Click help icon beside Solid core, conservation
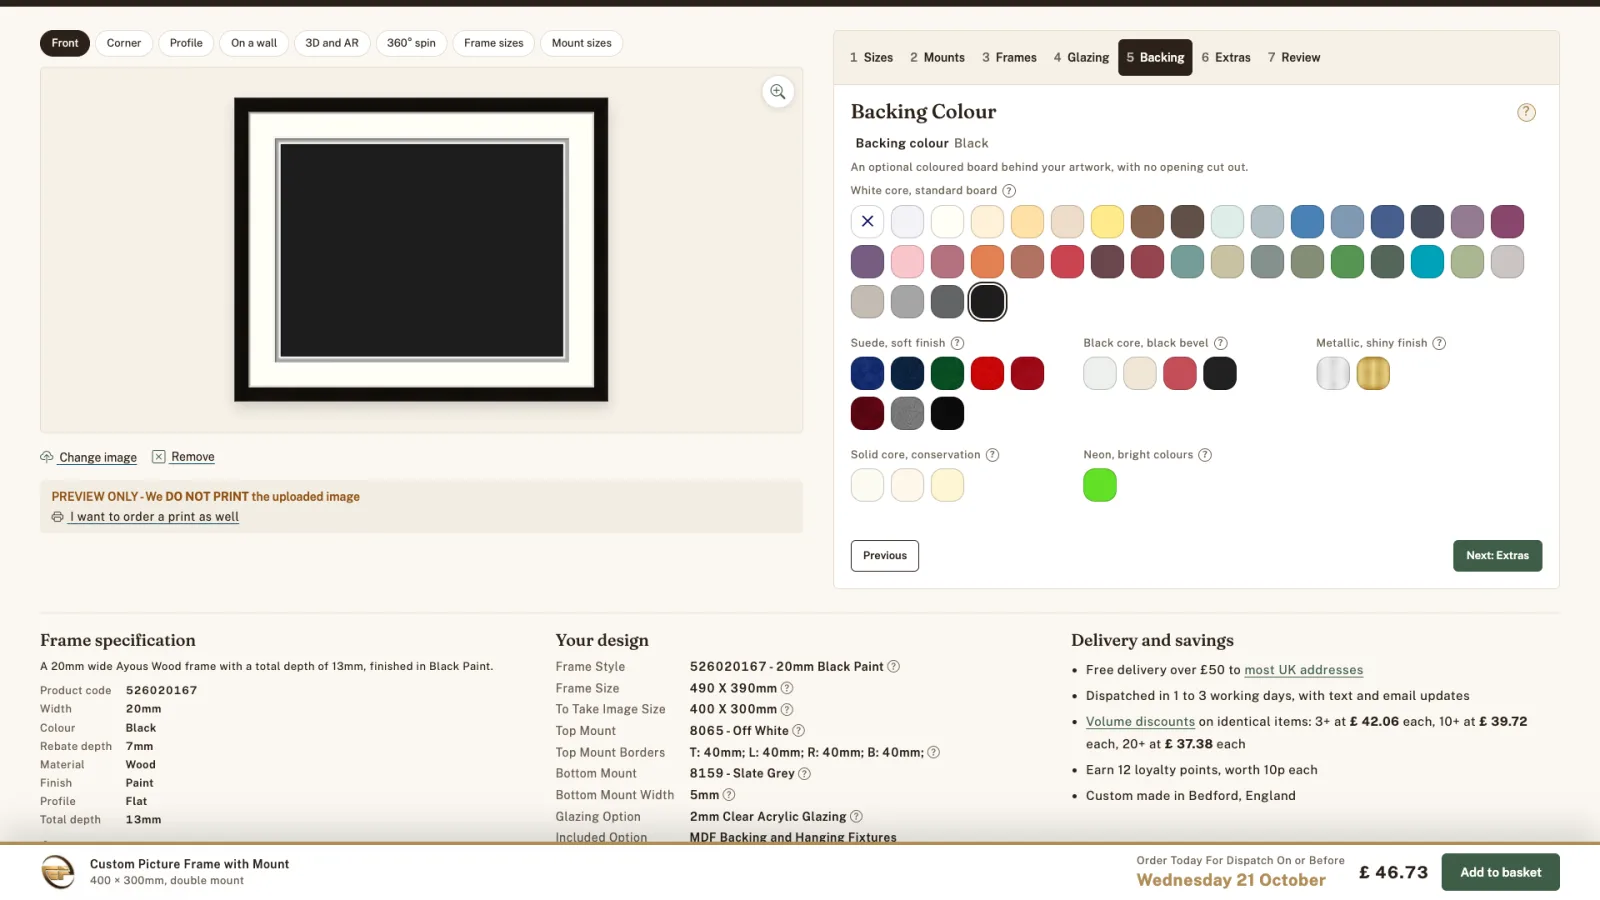Screen dimensions: 1600x900 click(x=993, y=455)
